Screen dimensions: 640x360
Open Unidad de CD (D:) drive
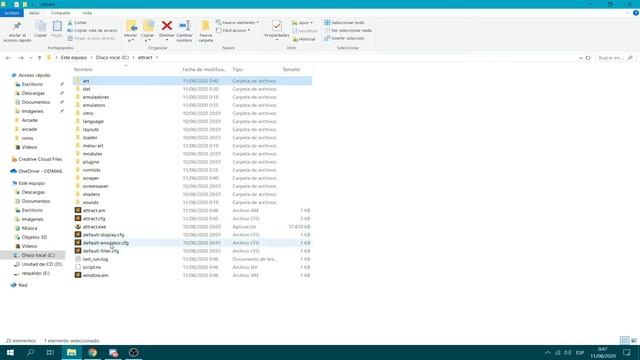[x=42, y=264]
